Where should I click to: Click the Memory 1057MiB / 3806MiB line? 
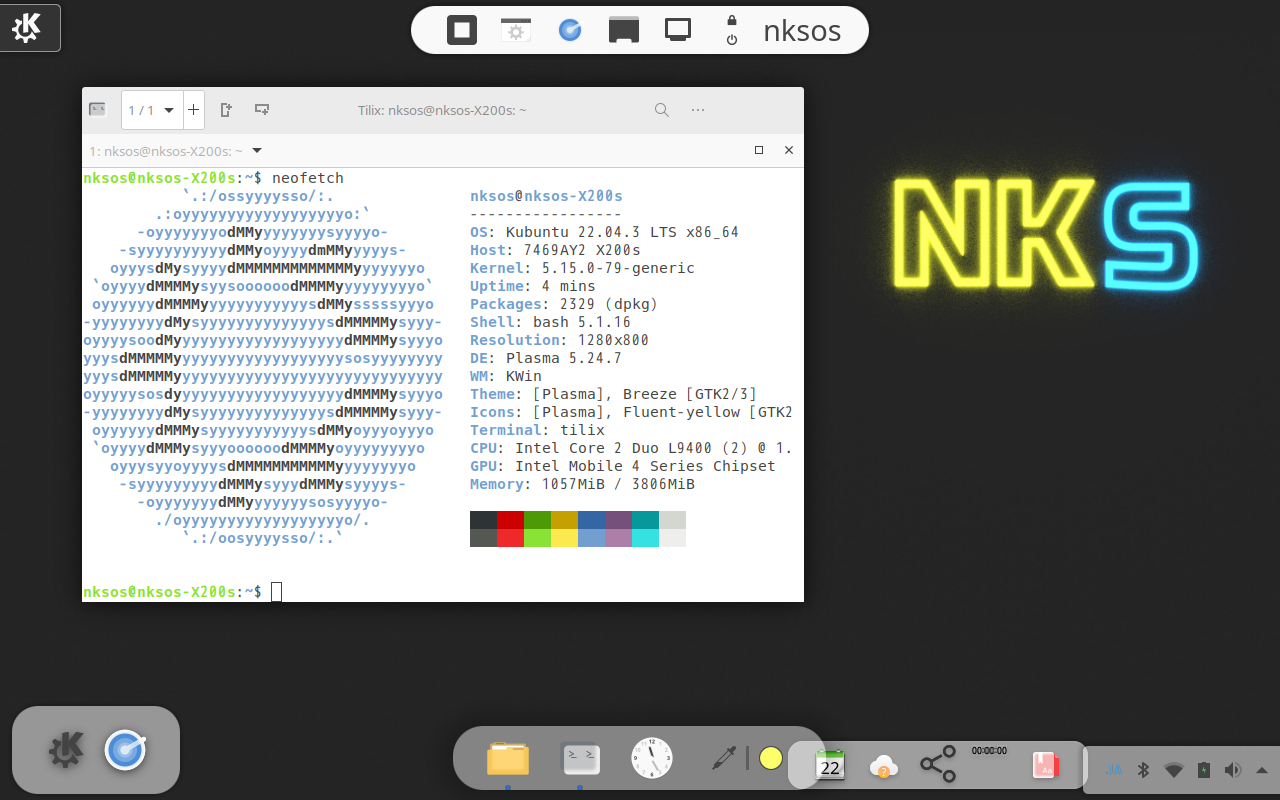pyautogui.click(x=582, y=484)
